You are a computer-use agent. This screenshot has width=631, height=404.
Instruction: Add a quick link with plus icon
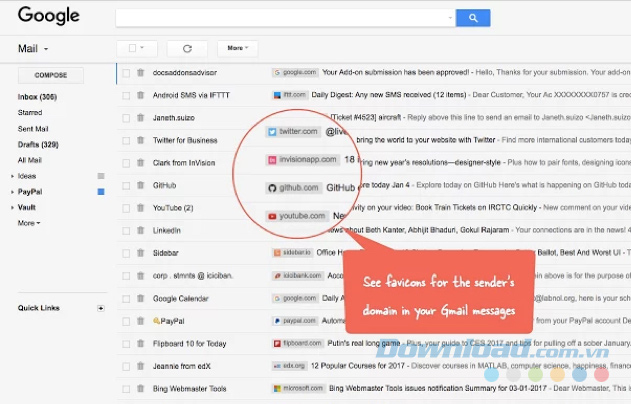click(x=101, y=309)
